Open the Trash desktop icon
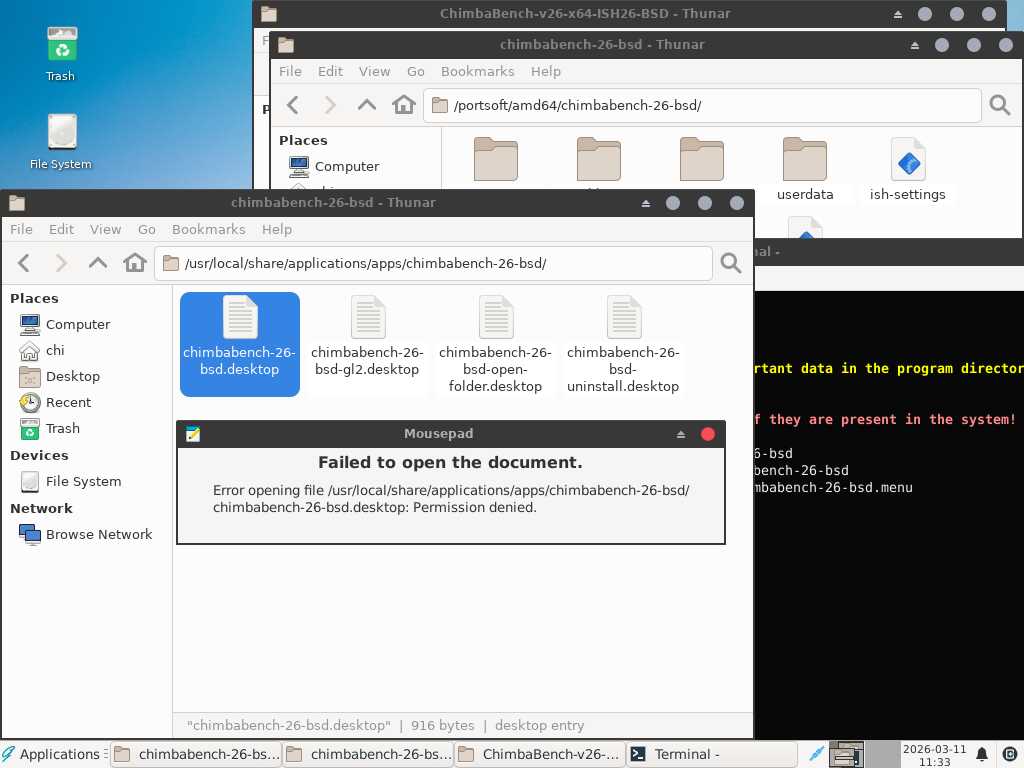This screenshot has height=768, width=1024. pyautogui.click(x=61, y=54)
